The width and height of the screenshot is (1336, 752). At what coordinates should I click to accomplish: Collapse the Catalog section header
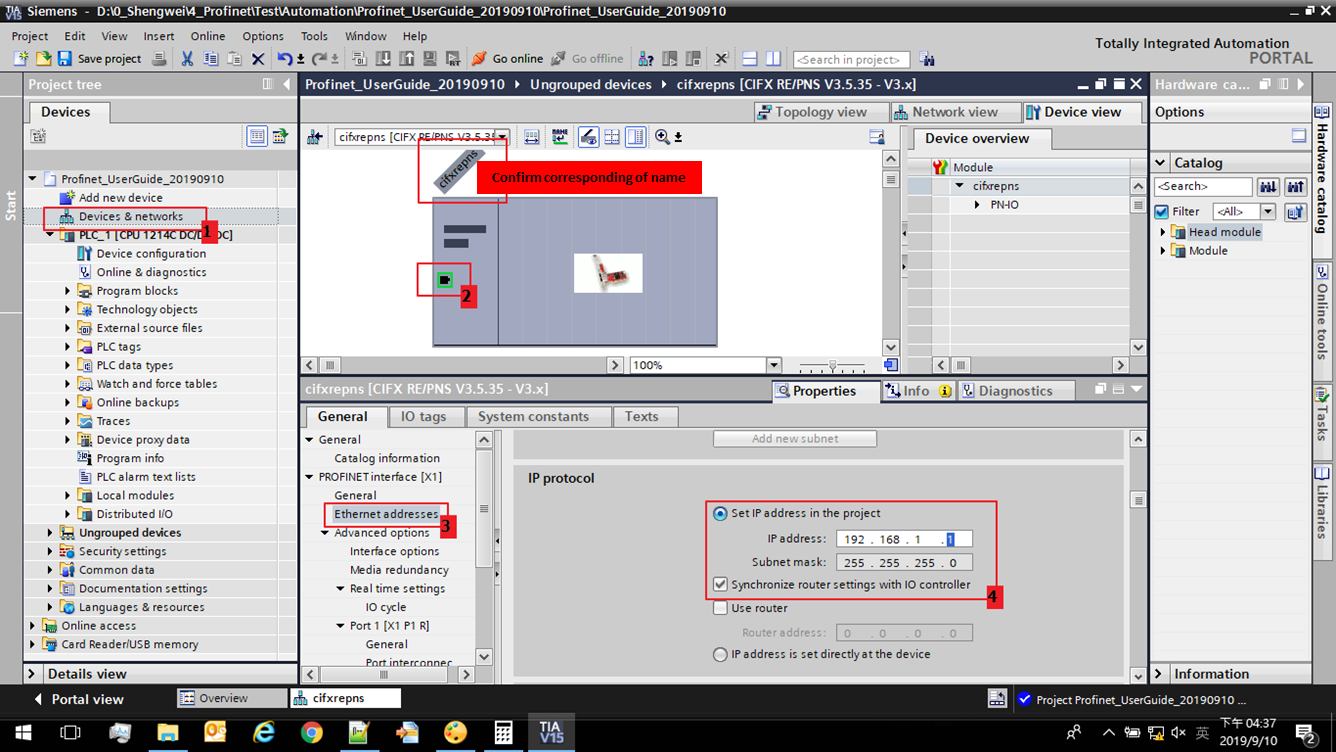click(x=1161, y=163)
